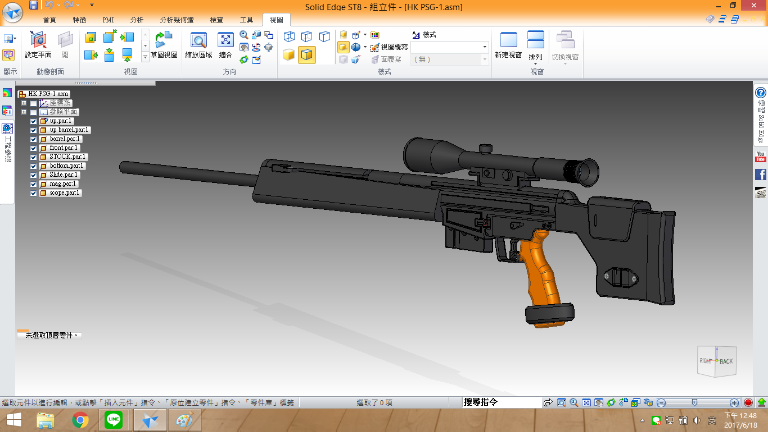Expand the 座標系 (coordinate system) tree node
The width and height of the screenshot is (768, 432).
pos(24,103)
